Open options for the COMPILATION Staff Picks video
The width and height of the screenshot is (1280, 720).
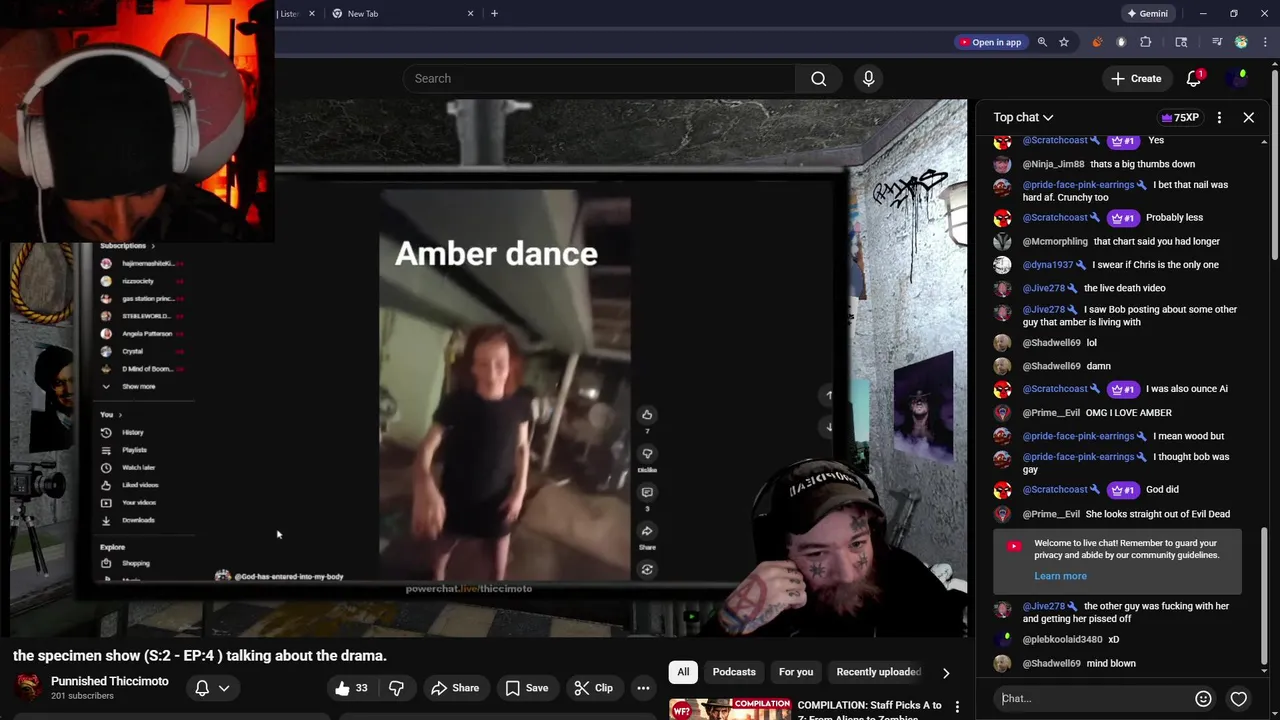click(x=957, y=708)
